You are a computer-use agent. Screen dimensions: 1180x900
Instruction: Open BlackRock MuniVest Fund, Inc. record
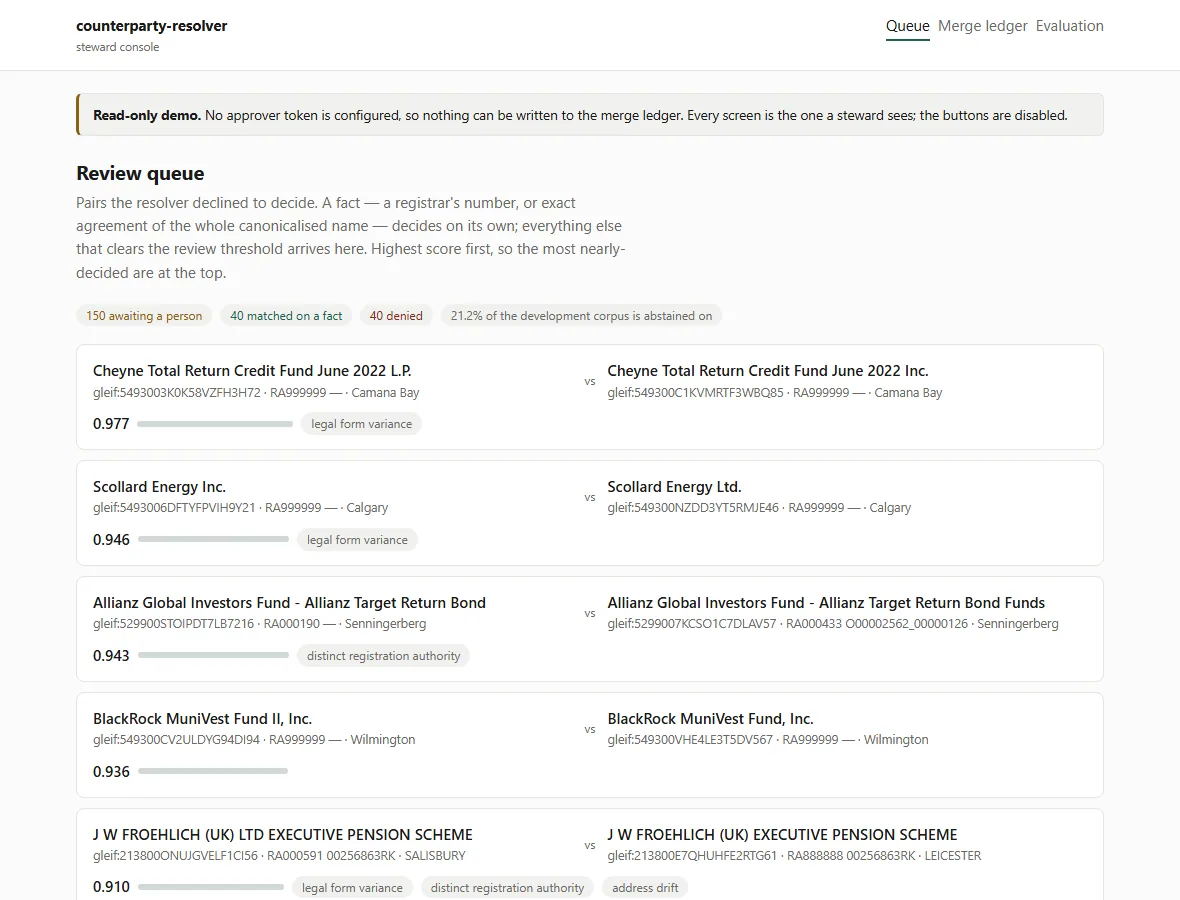point(710,719)
